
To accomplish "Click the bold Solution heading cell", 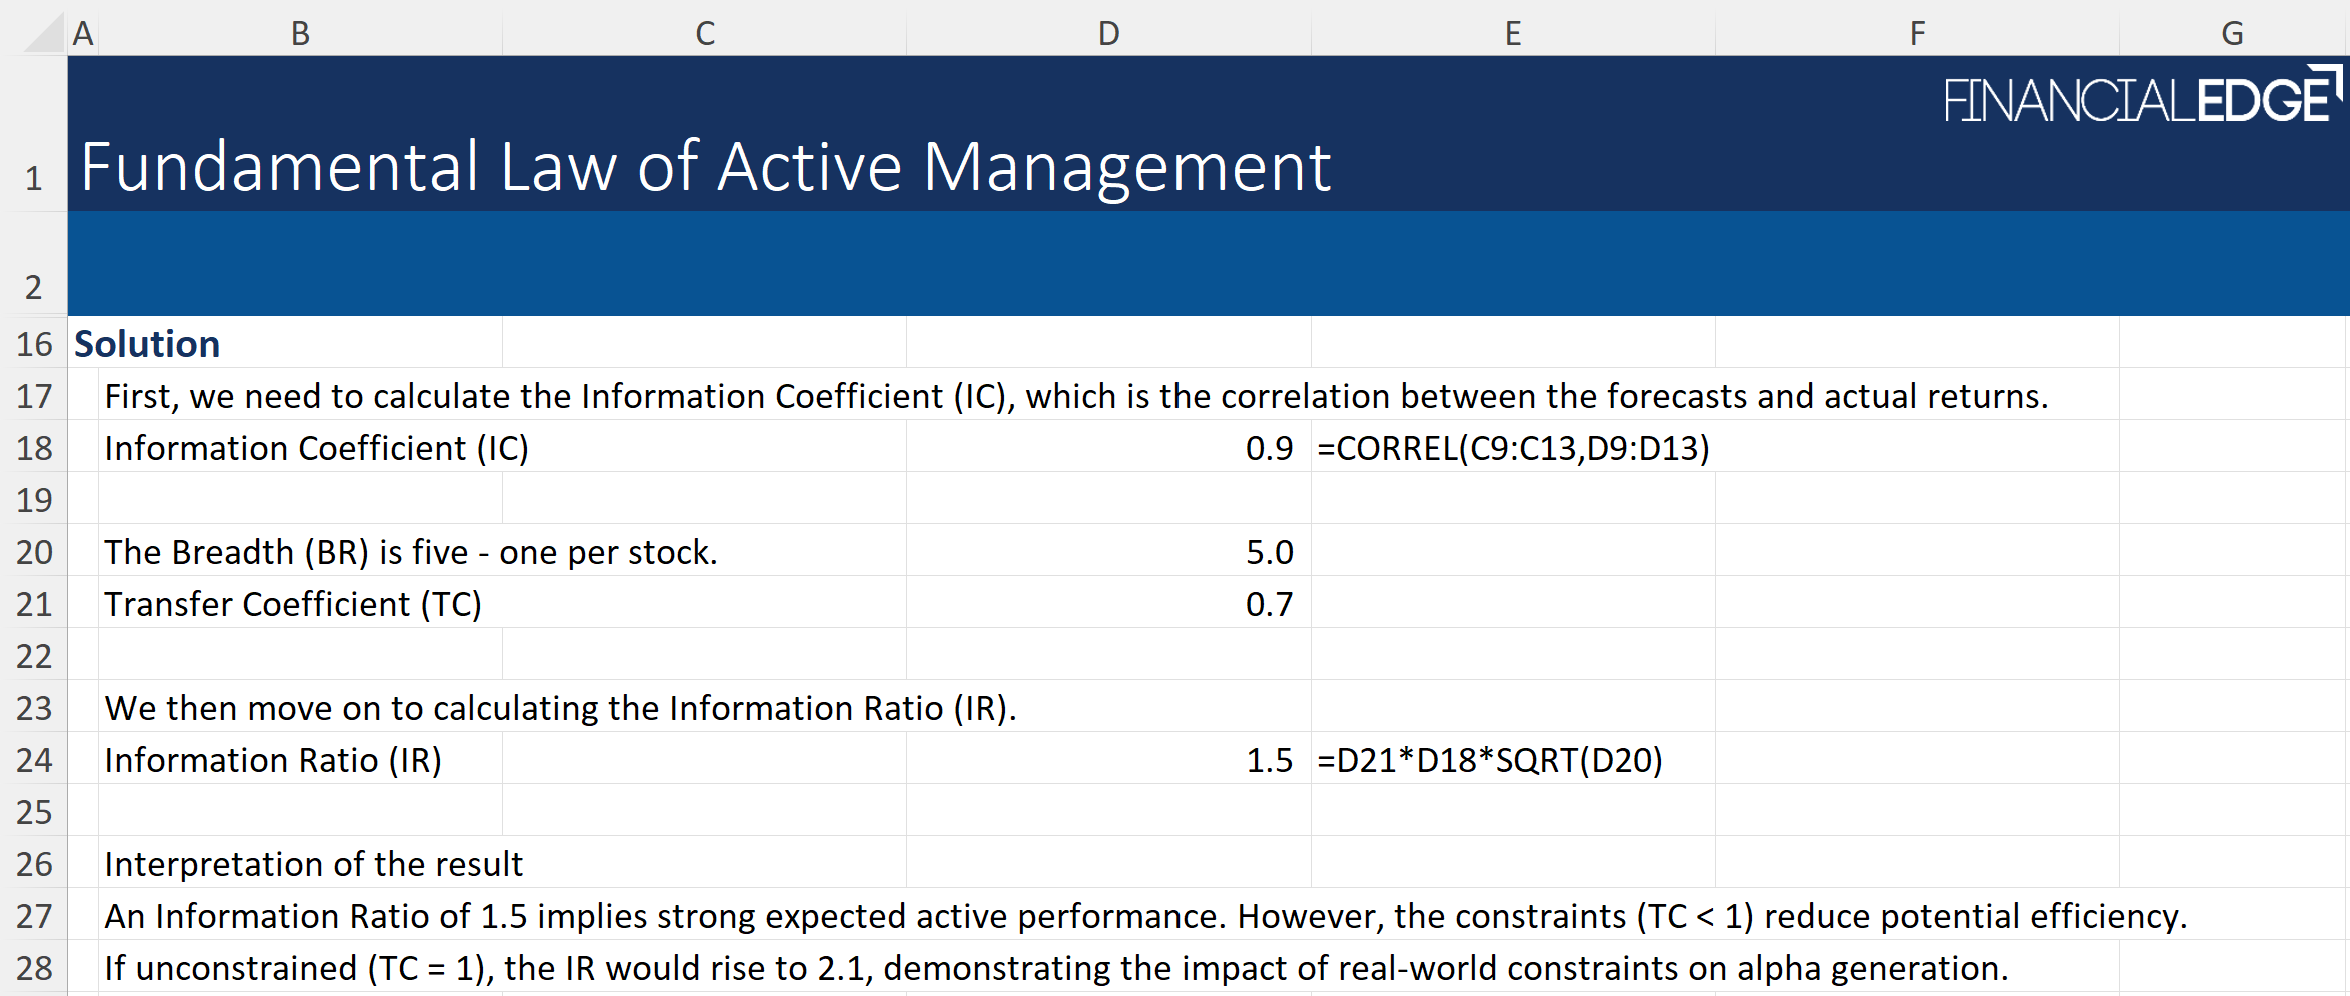I will tap(147, 344).
